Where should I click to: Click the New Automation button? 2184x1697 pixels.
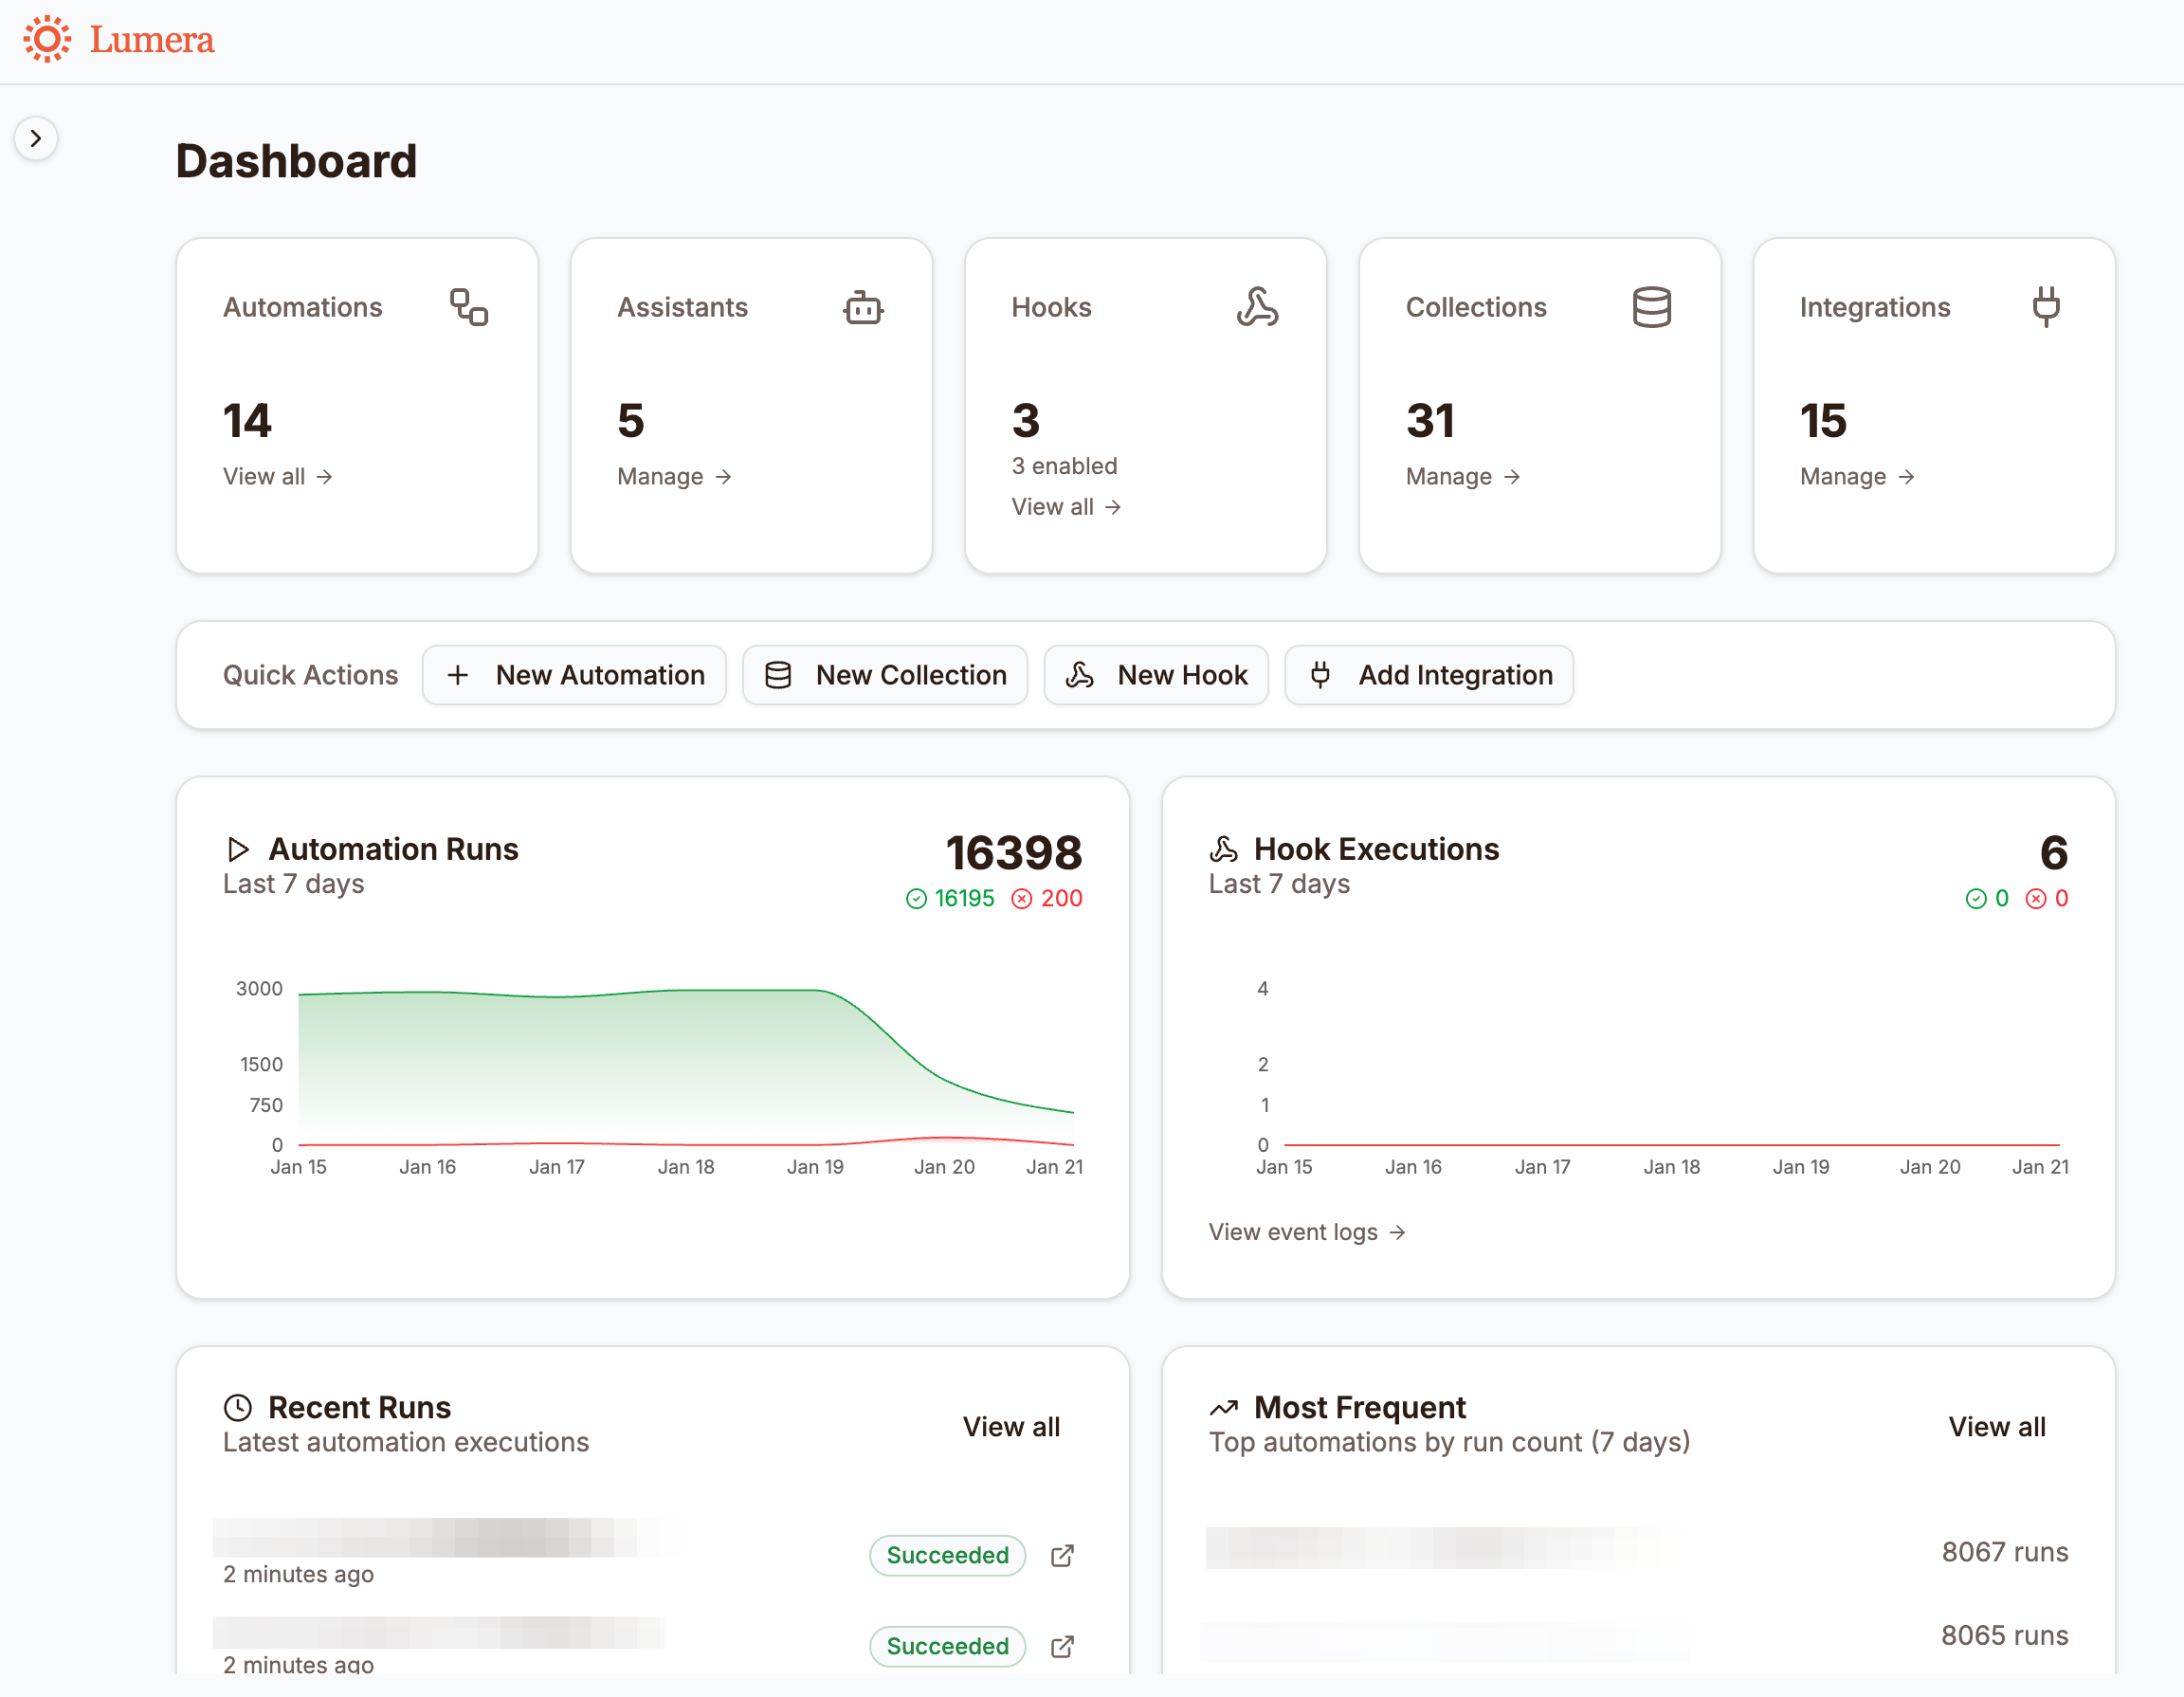[x=574, y=675]
